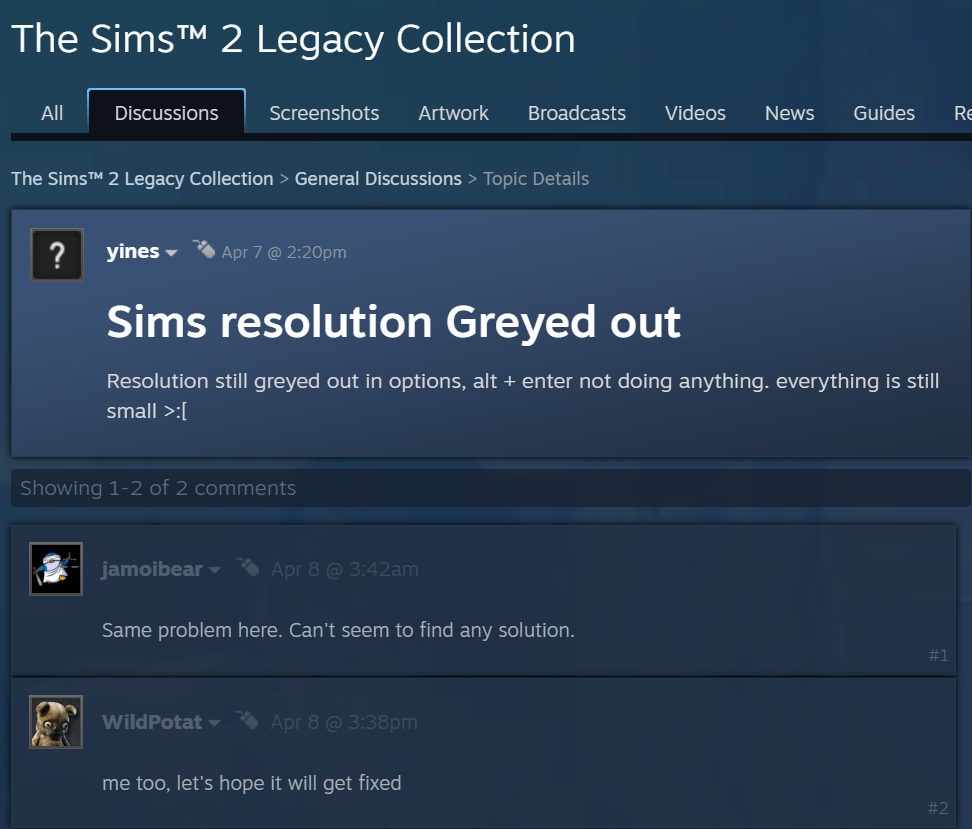The width and height of the screenshot is (972, 829).
Task: Click yines' question mark avatar
Action: 56,254
